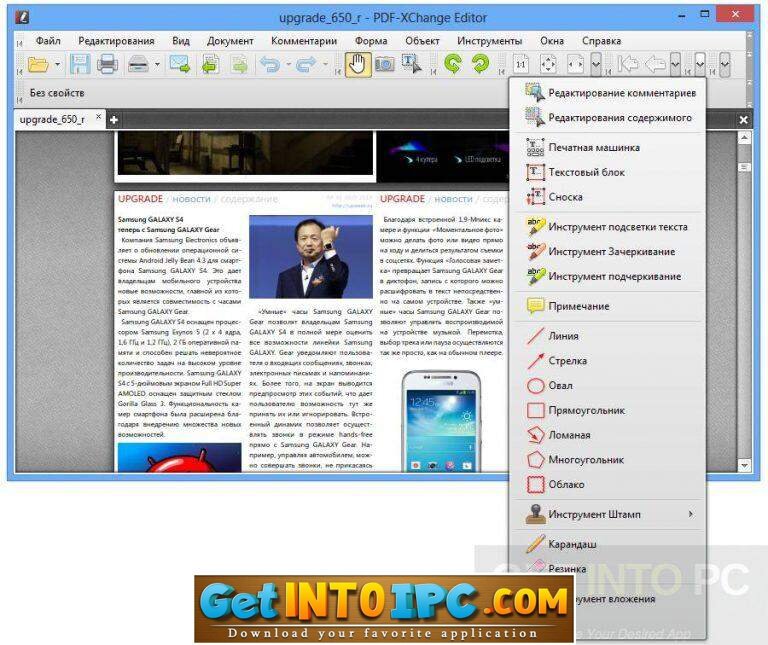768x645 pixels.
Task: Choose Редактирование комментариев tool
Action: 607,93
